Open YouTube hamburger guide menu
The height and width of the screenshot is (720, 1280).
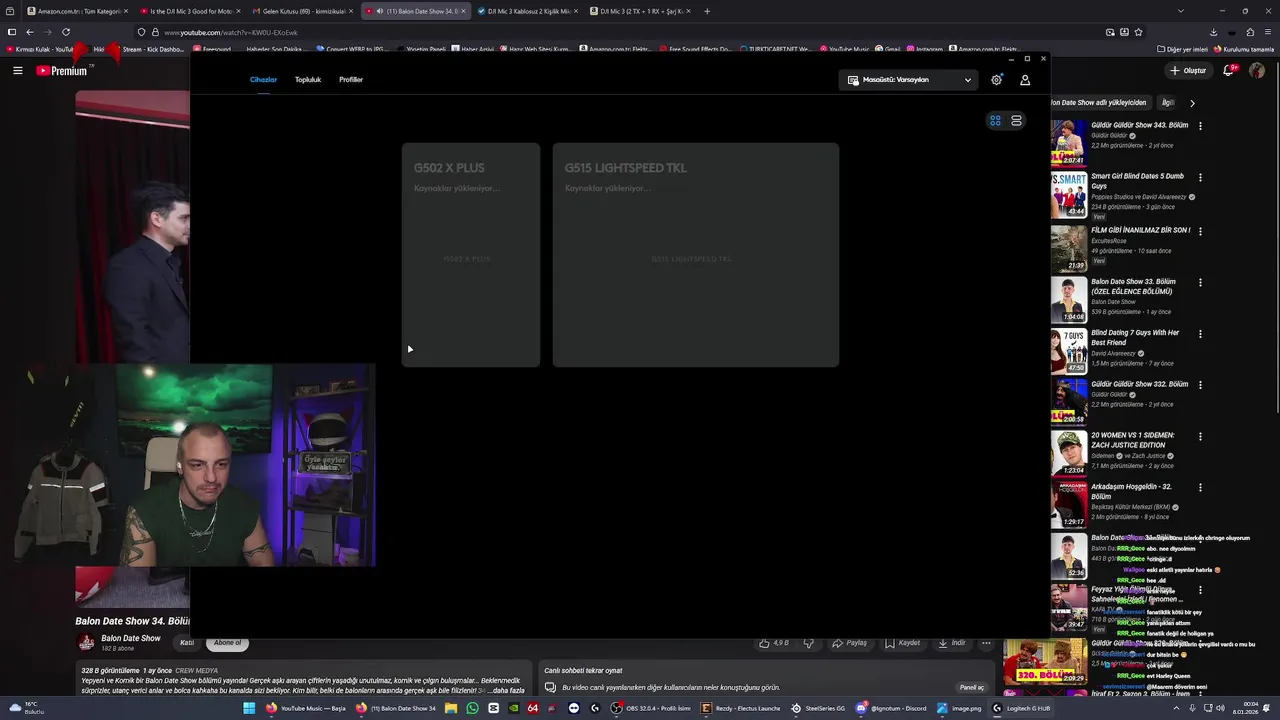point(17,70)
